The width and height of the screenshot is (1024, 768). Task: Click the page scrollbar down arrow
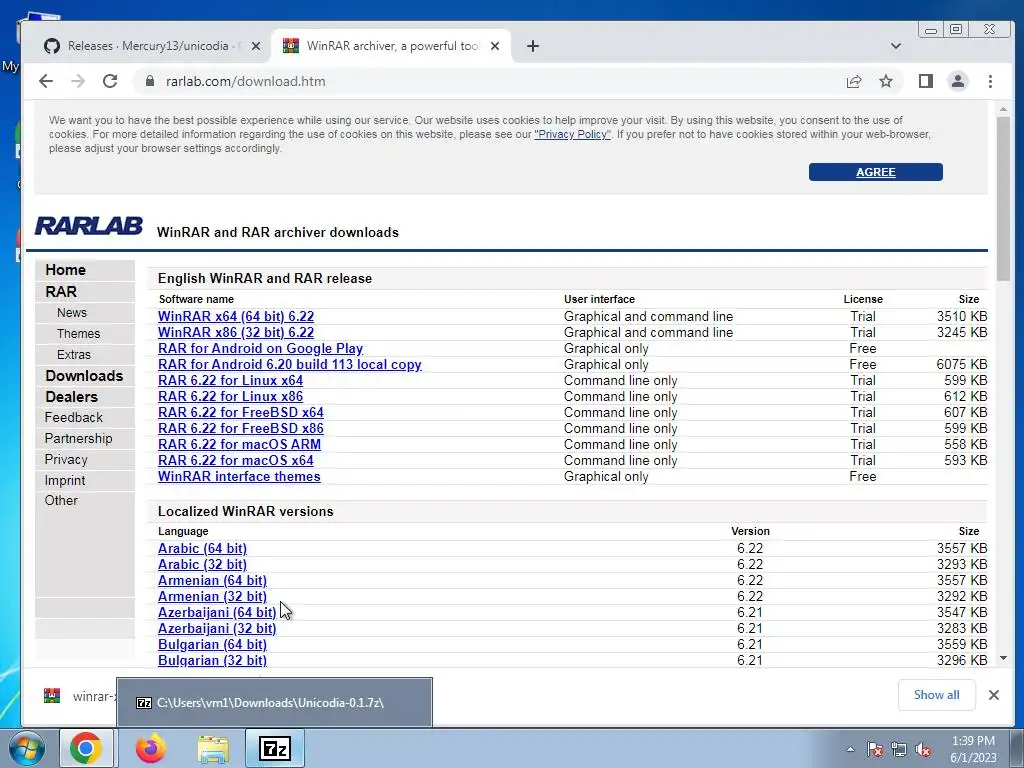[x=1004, y=658]
